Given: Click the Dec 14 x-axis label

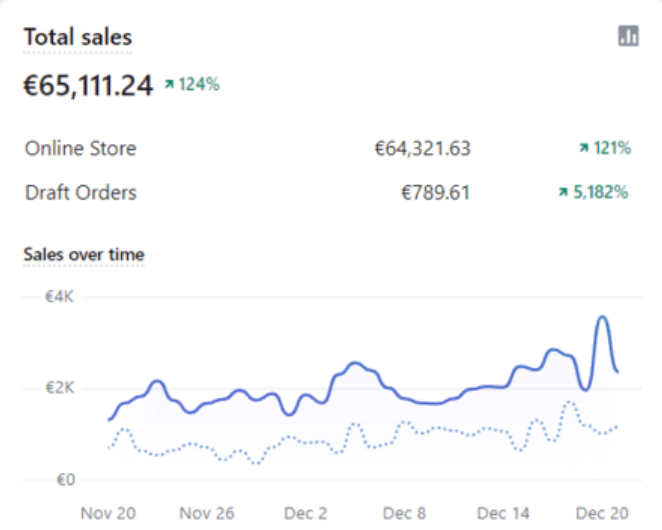Looking at the screenshot, I should 503,512.
